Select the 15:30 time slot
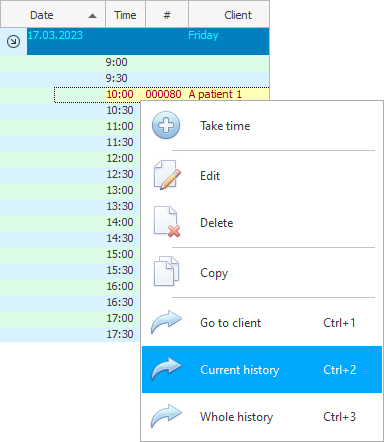 [x=120, y=270]
